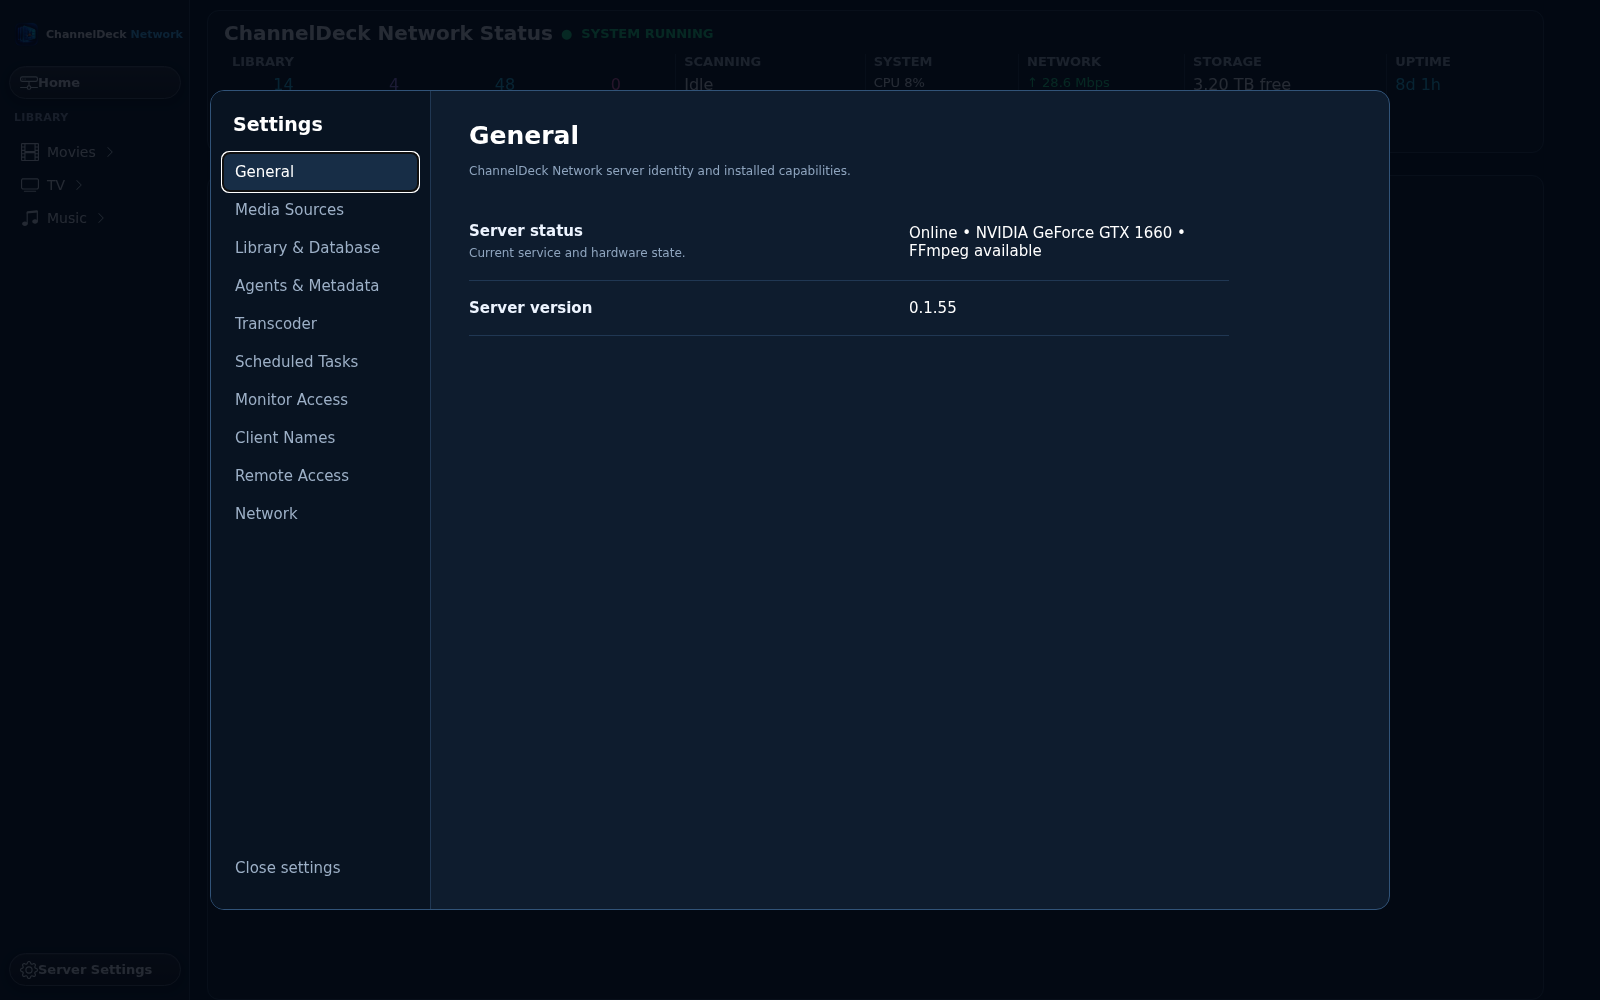Click the Server version label

tap(531, 308)
